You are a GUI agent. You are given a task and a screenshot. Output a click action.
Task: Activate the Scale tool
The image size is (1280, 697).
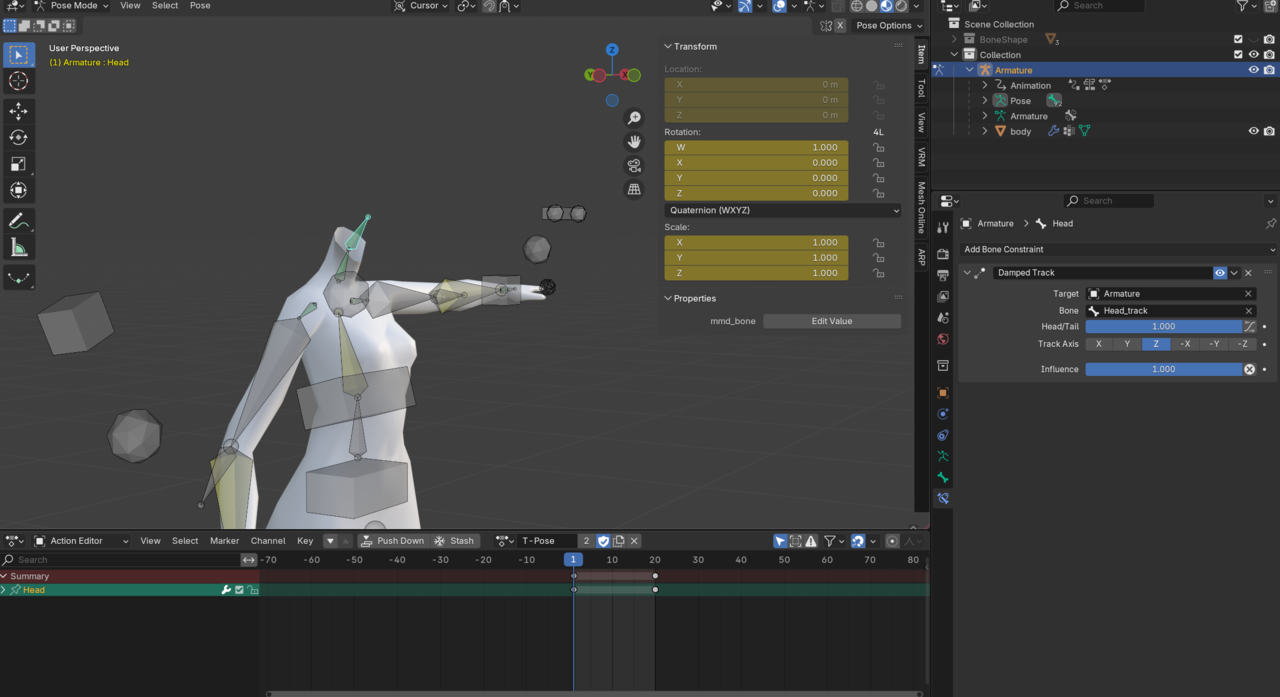18,164
